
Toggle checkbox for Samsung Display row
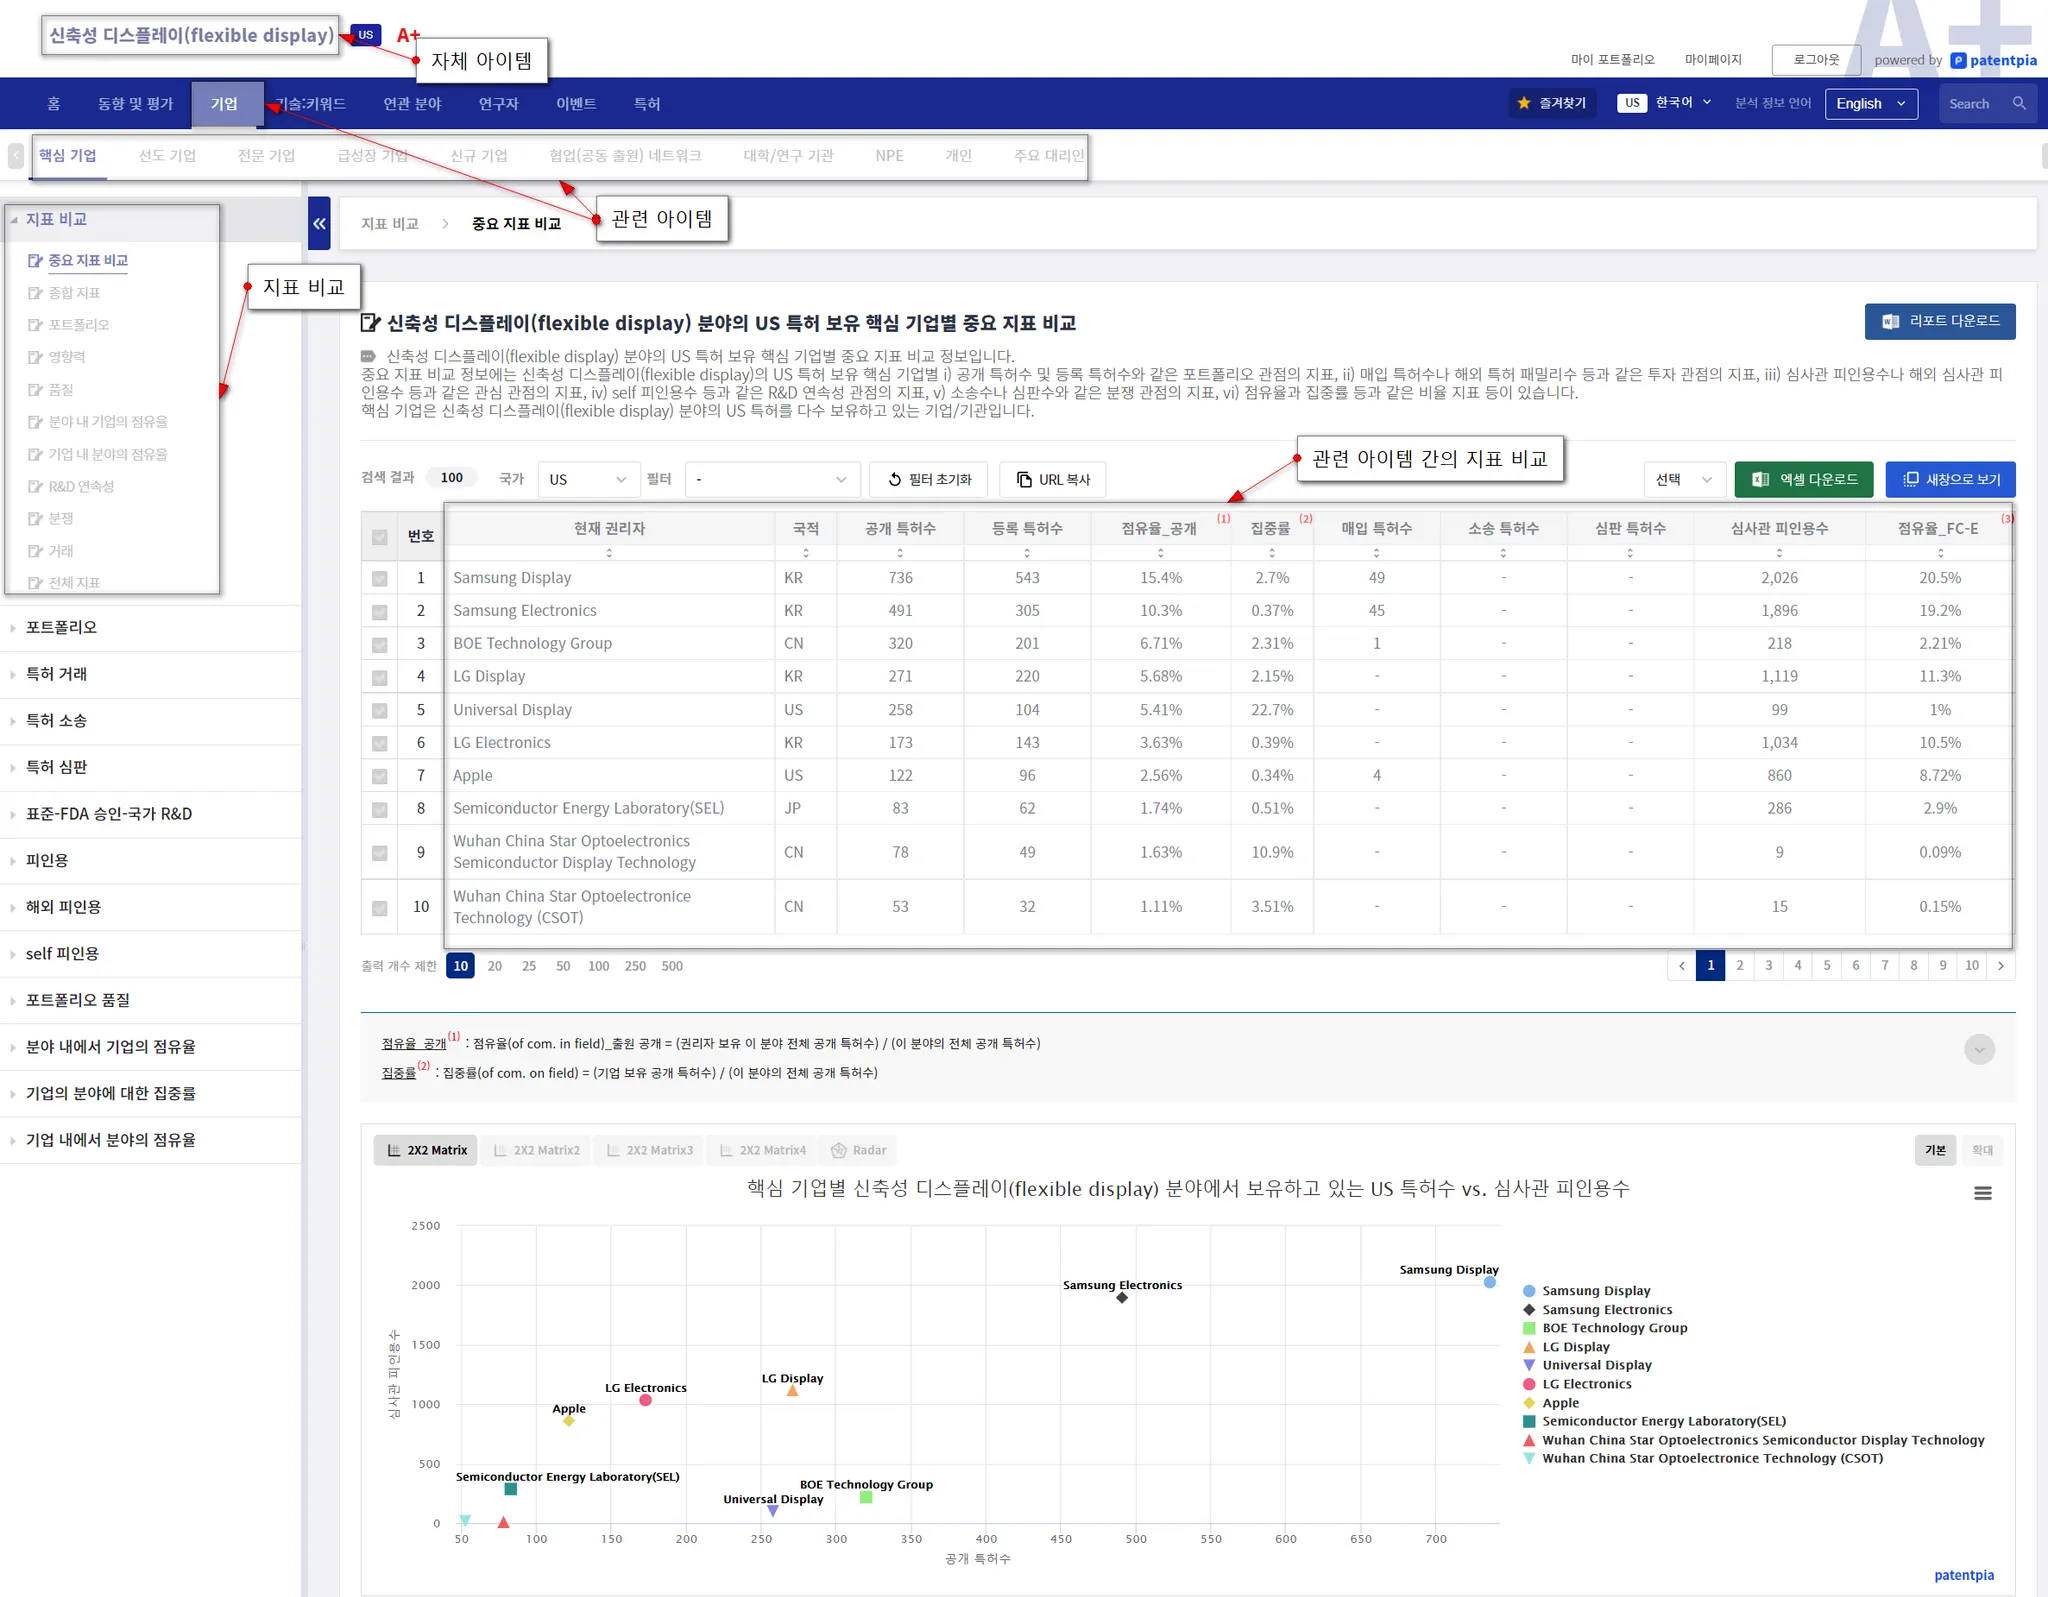pos(379,578)
